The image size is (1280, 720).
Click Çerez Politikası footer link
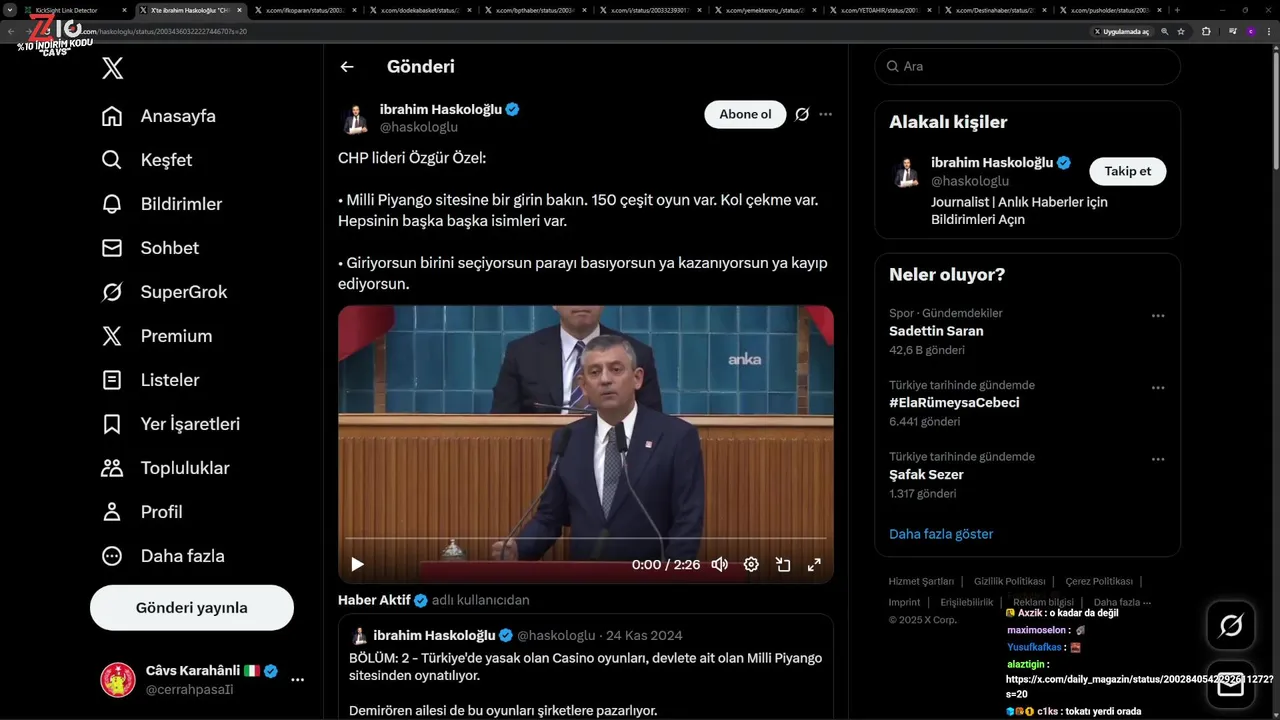tap(1098, 581)
